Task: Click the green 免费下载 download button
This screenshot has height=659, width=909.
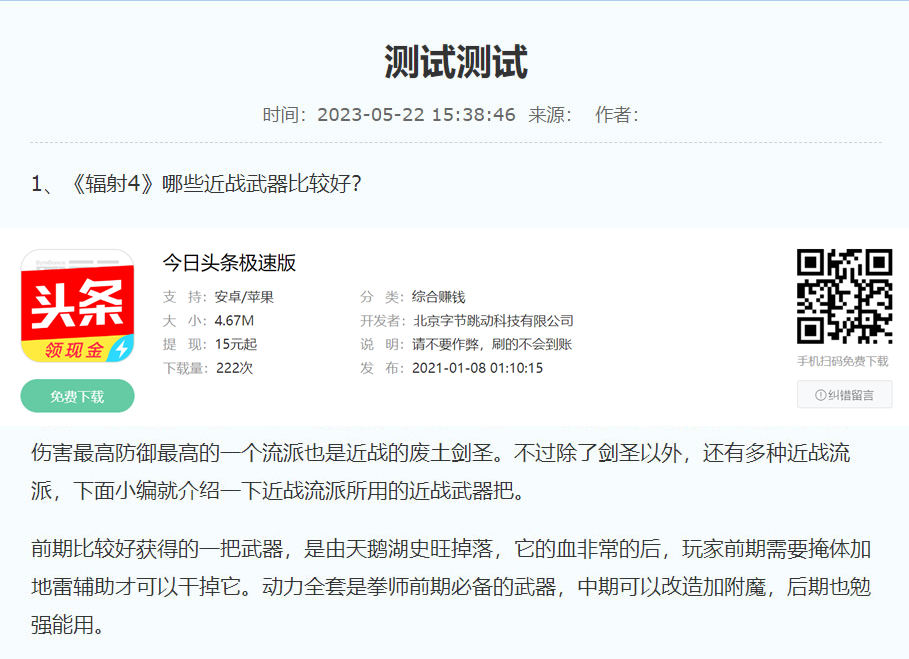Action: 77,396
